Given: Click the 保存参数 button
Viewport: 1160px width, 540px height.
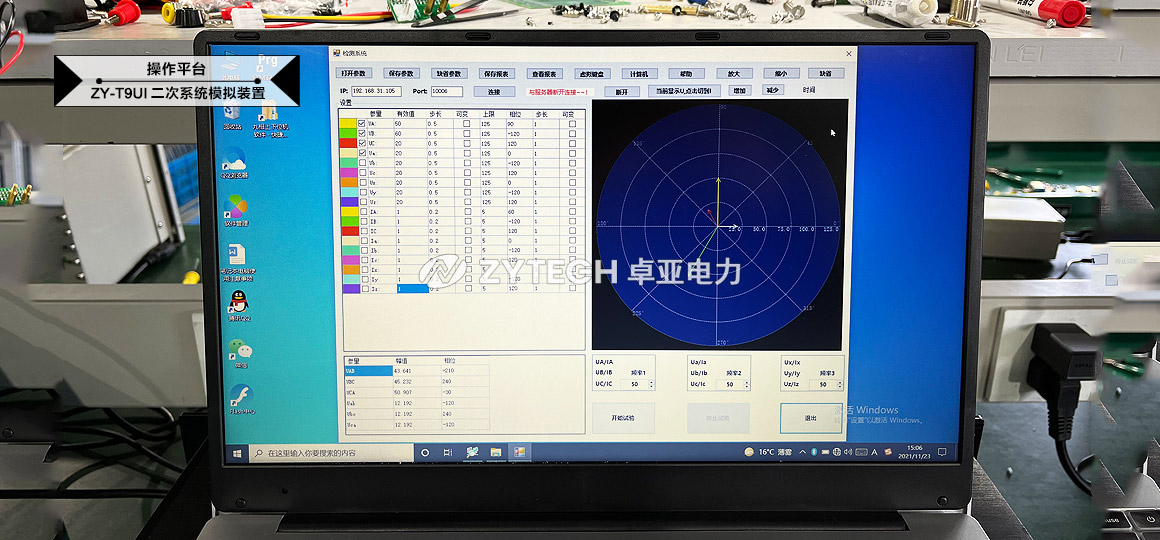Looking at the screenshot, I should pyautogui.click(x=402, y=73).
